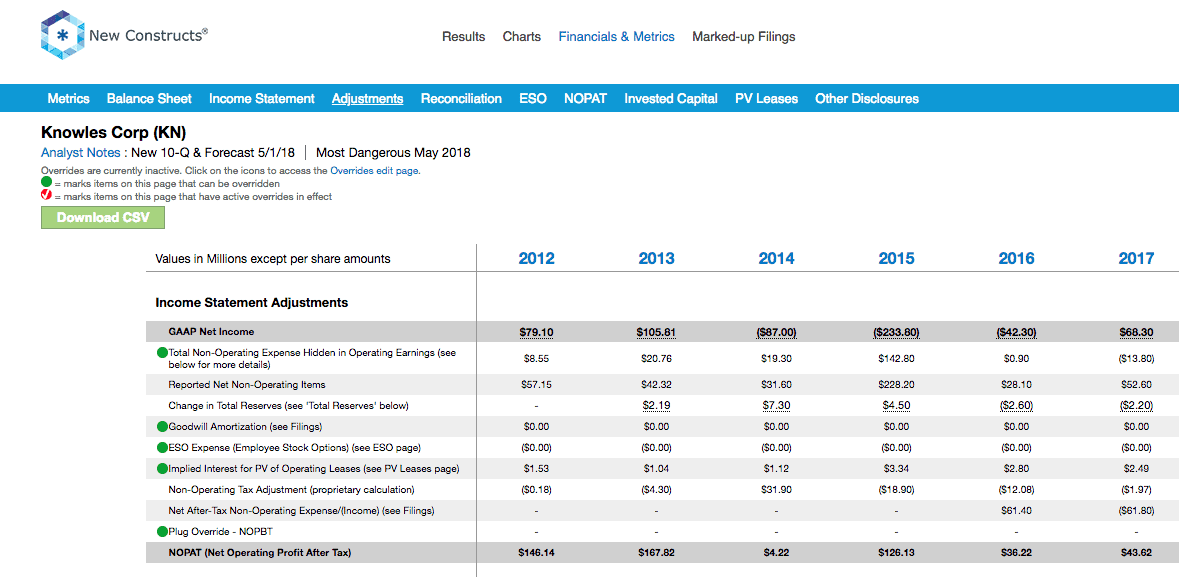Click NOPAT 2014 value $4.22
The width and height of the screenshot is (1179, 577).
coord(776,553)
